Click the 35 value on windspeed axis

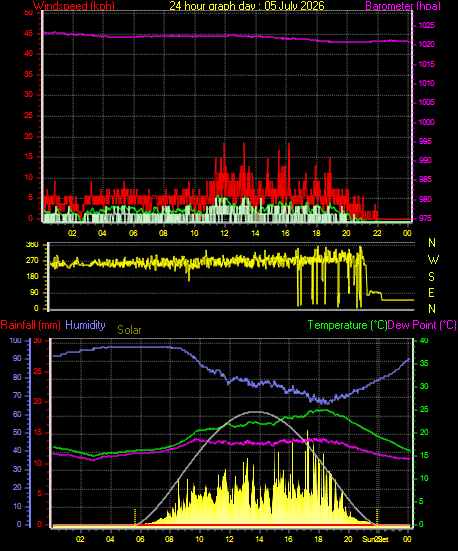pyautogui.click(x=28, y=74)
